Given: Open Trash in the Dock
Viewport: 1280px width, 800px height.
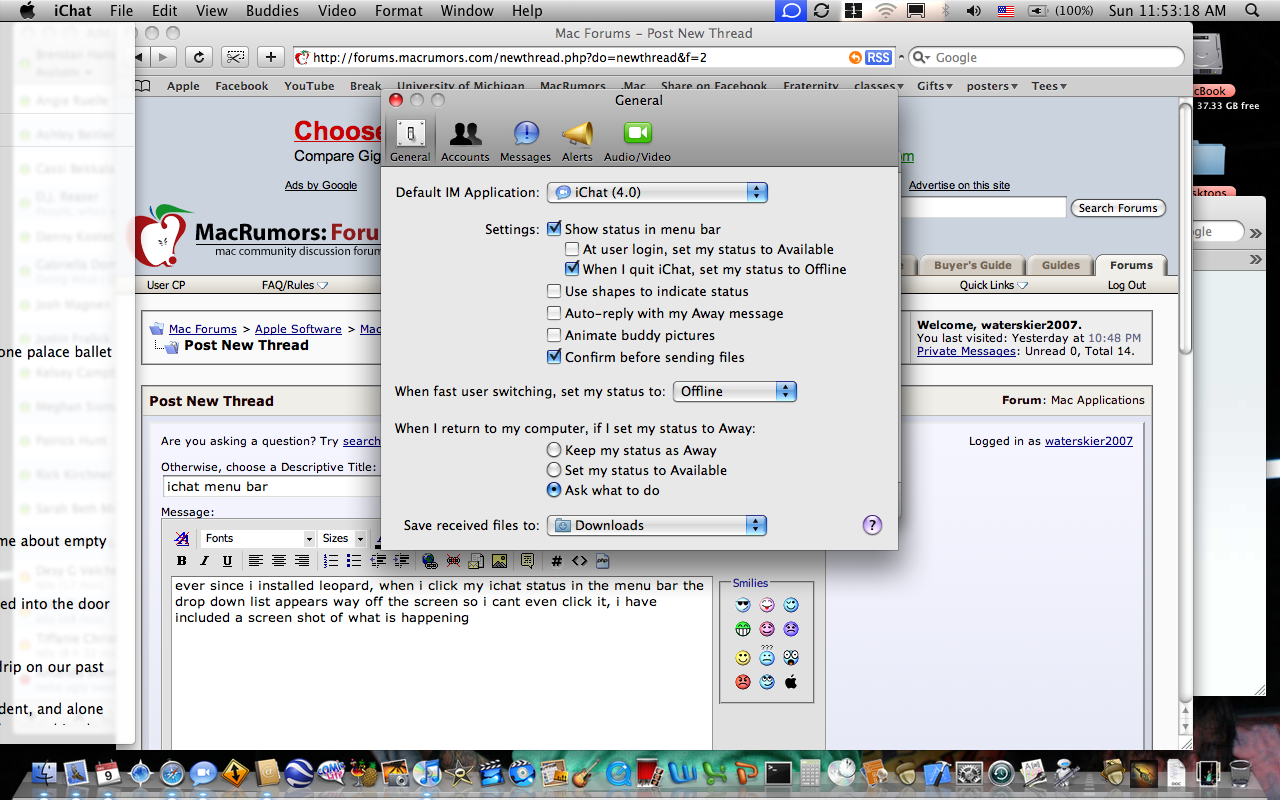Looking at the screenshot, I should (1240, 773).
